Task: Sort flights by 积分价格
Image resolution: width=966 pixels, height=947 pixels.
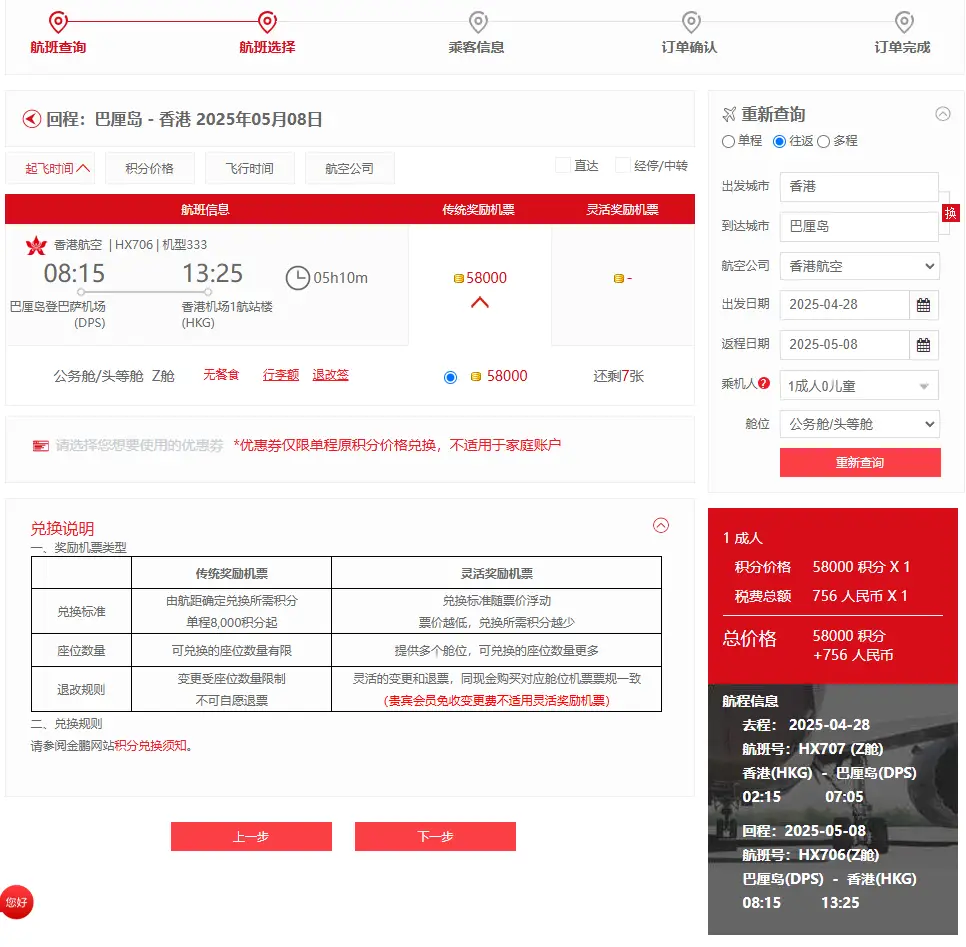Action: [150, 168]
